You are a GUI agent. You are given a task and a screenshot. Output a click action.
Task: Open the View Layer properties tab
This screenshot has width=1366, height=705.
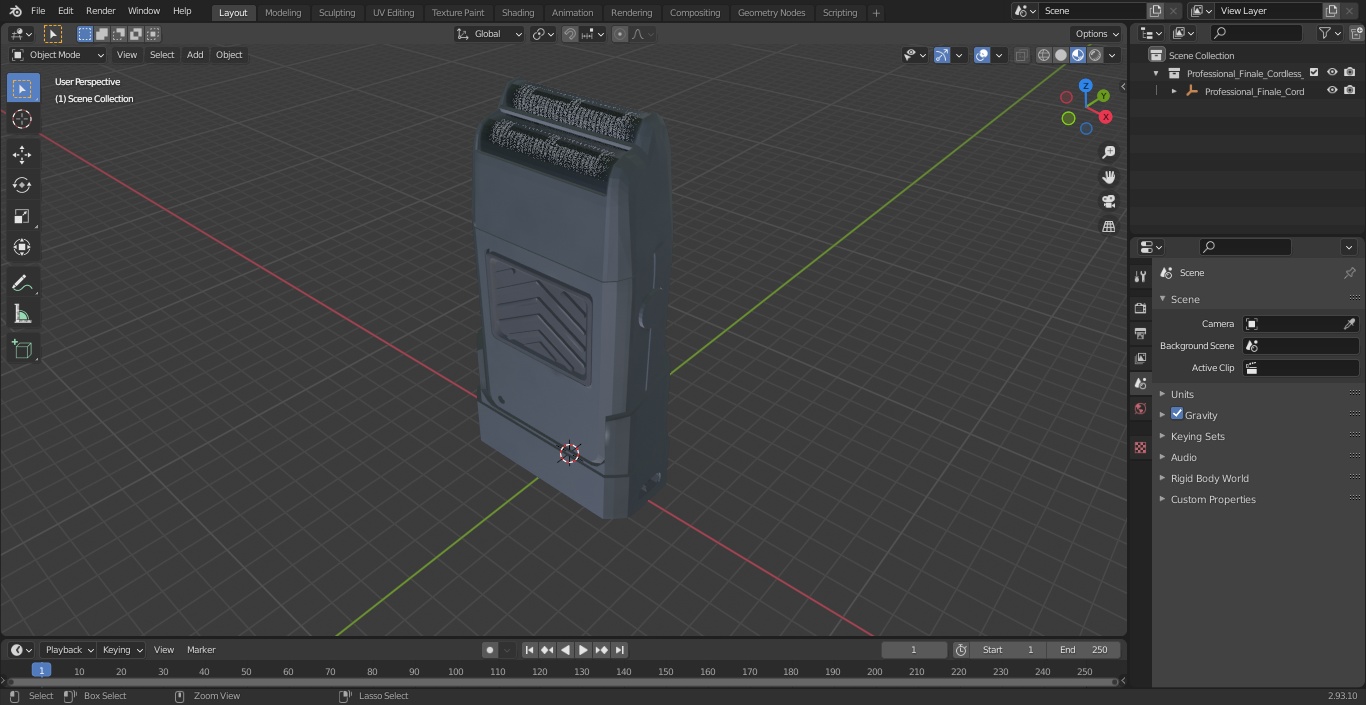point(1140,358)
